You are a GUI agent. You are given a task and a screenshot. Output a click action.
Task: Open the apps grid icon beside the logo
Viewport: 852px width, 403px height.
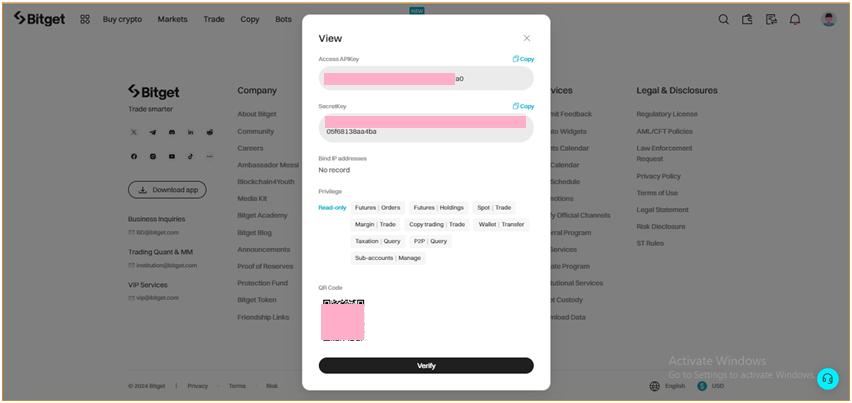point(85,20)
